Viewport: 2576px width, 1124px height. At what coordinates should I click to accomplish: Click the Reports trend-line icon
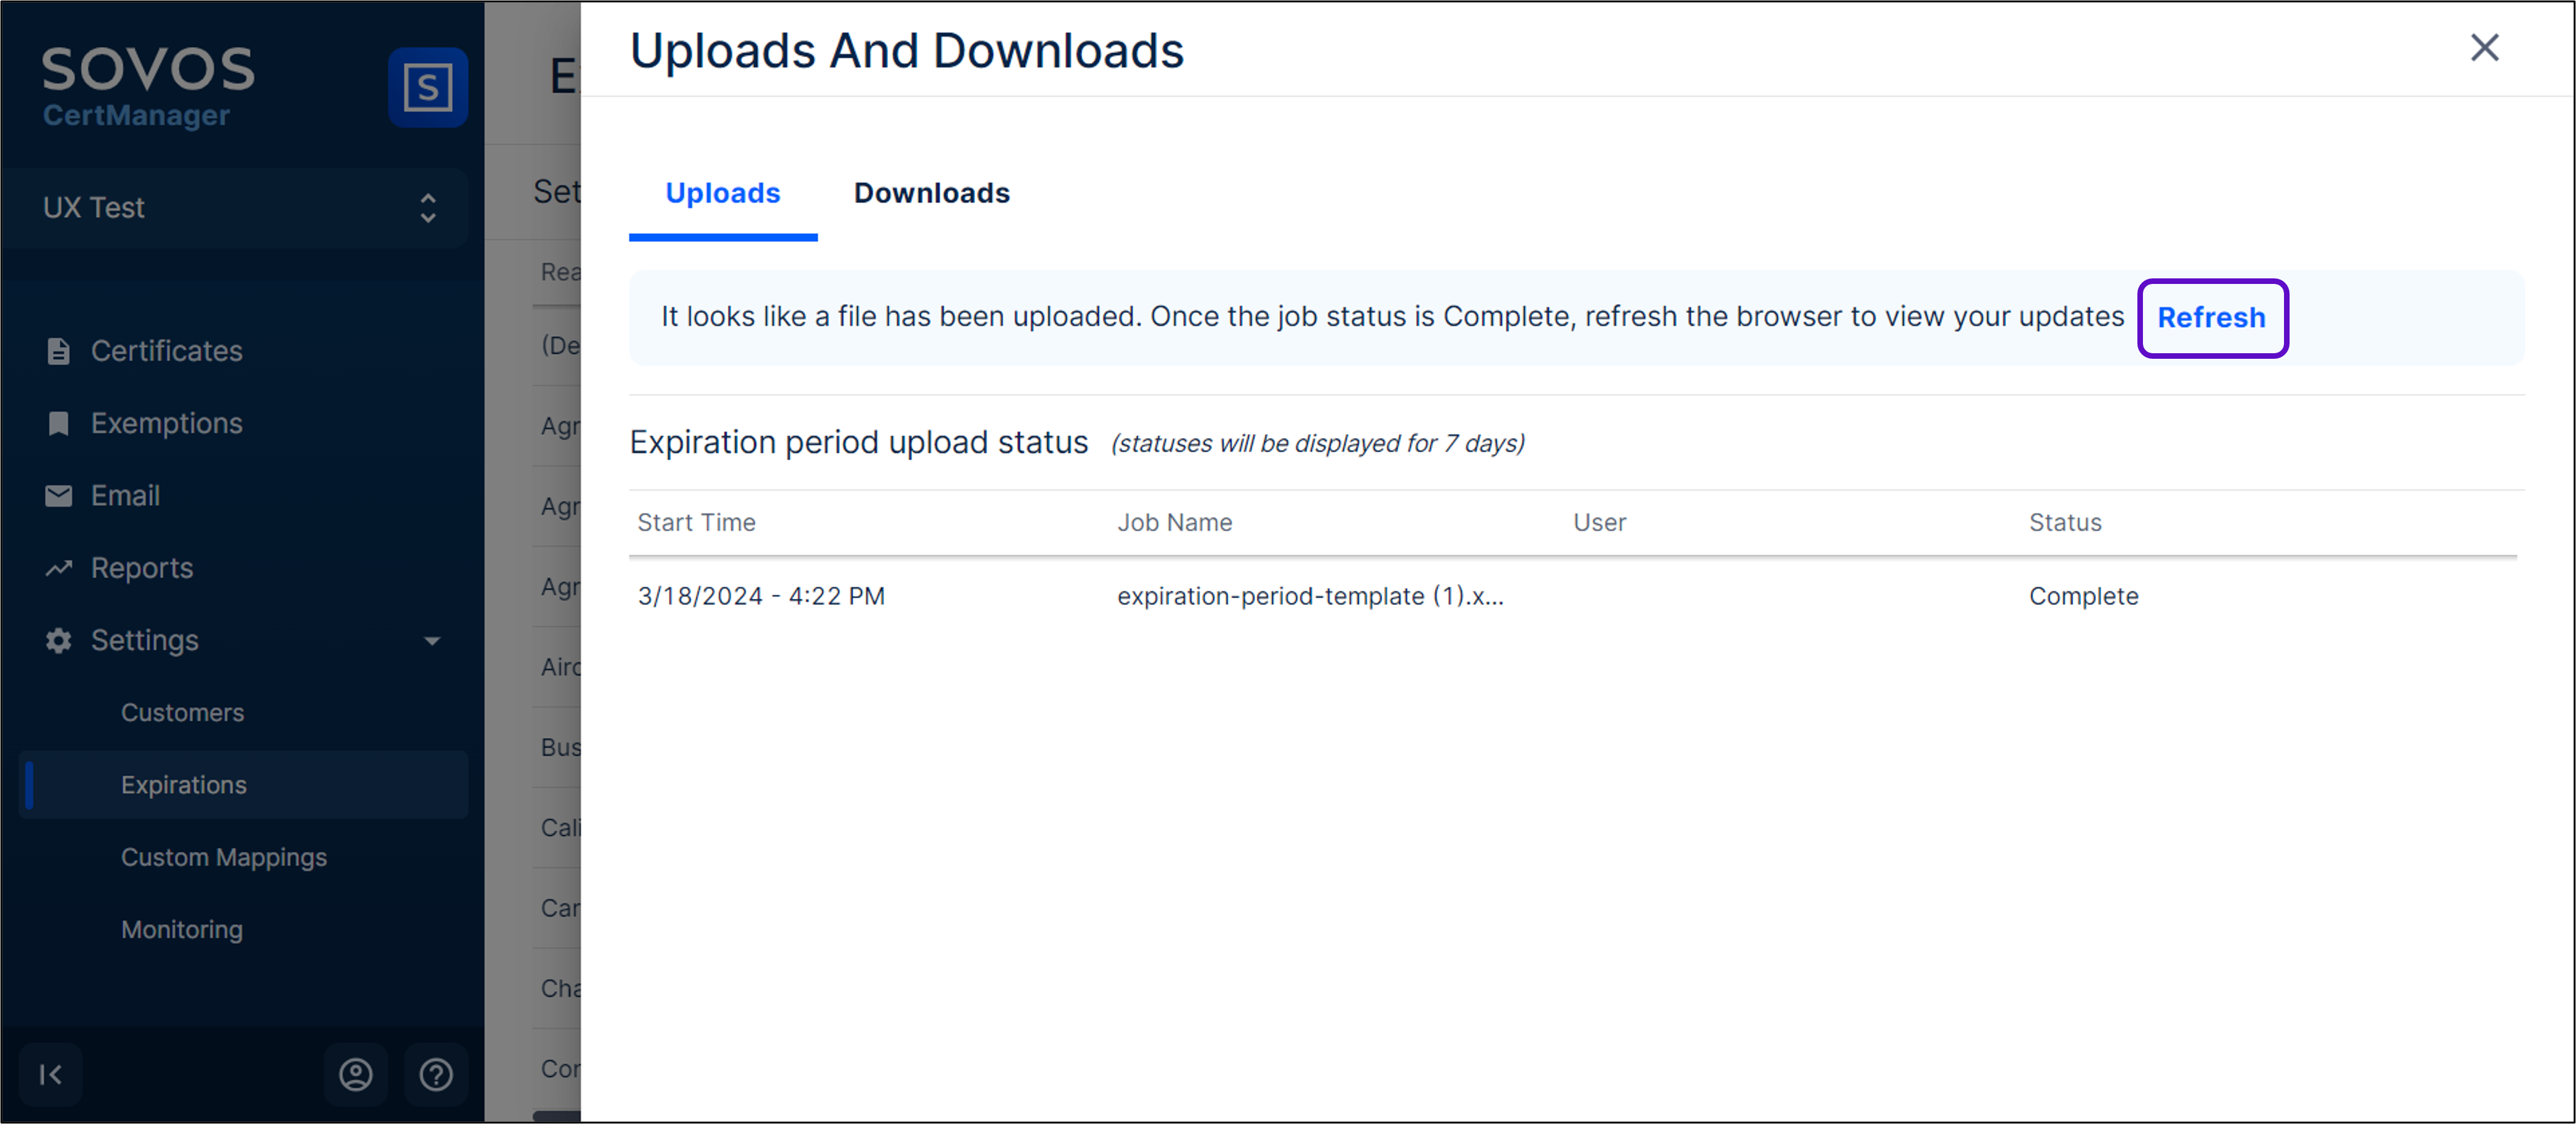58,568
